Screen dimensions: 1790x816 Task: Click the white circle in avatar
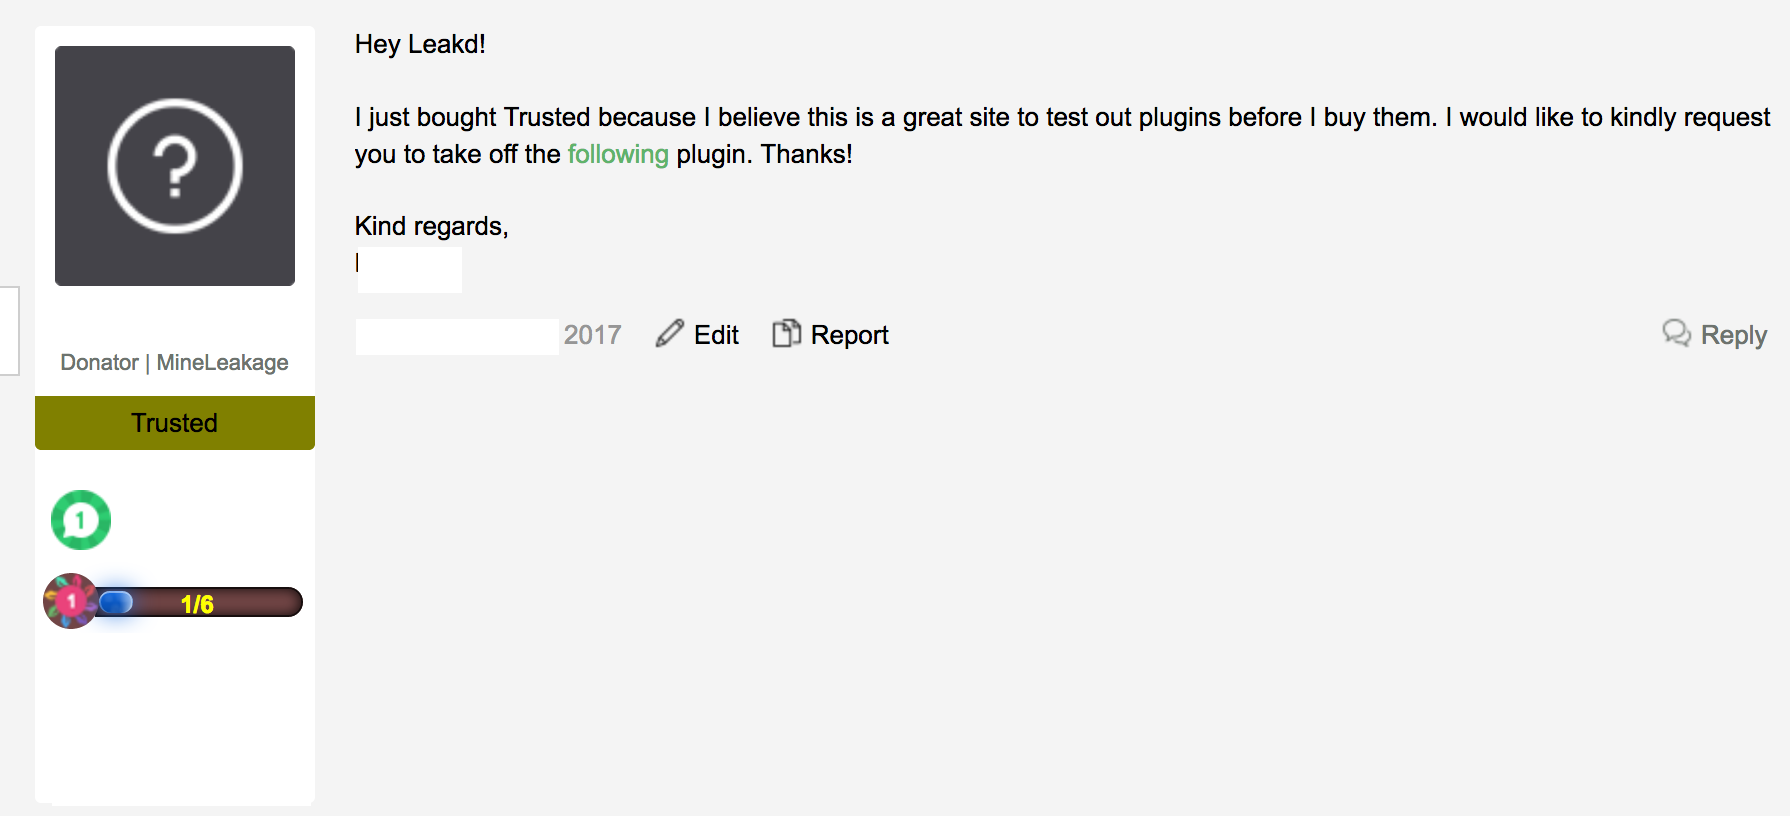click(175, 166)
